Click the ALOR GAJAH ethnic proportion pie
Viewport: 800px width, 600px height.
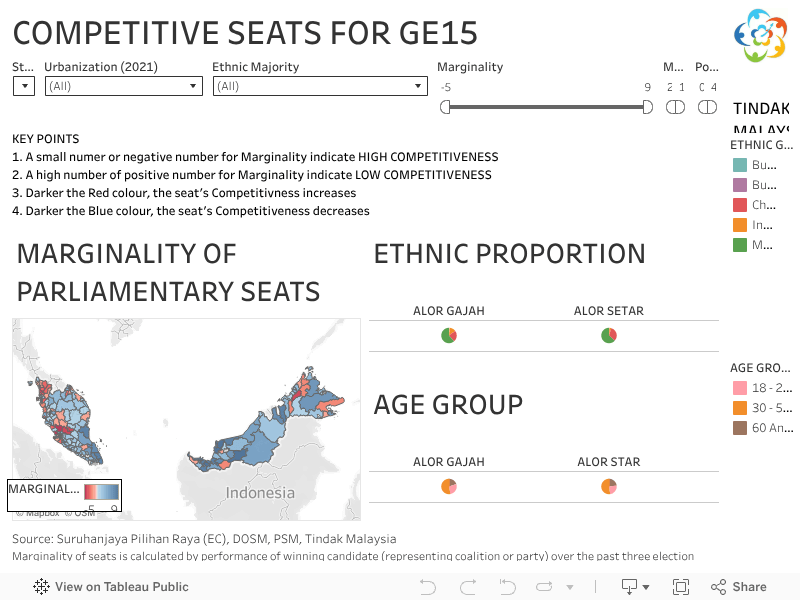[448, 335]
